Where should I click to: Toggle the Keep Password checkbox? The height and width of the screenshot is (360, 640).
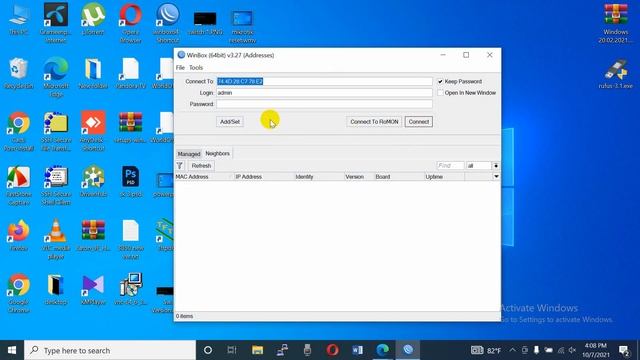pyautogui.click(x=440, y=82)
